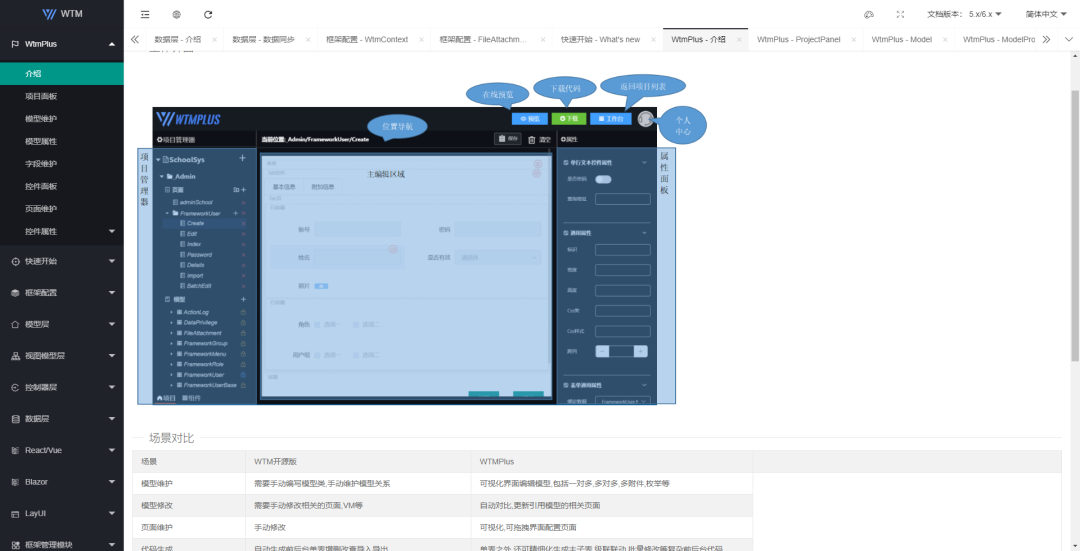Open the 页面维护 page in the sidebar
The height and width of the screenshot is (551, 1080).
pyautogui.click(x=62, y=209)
